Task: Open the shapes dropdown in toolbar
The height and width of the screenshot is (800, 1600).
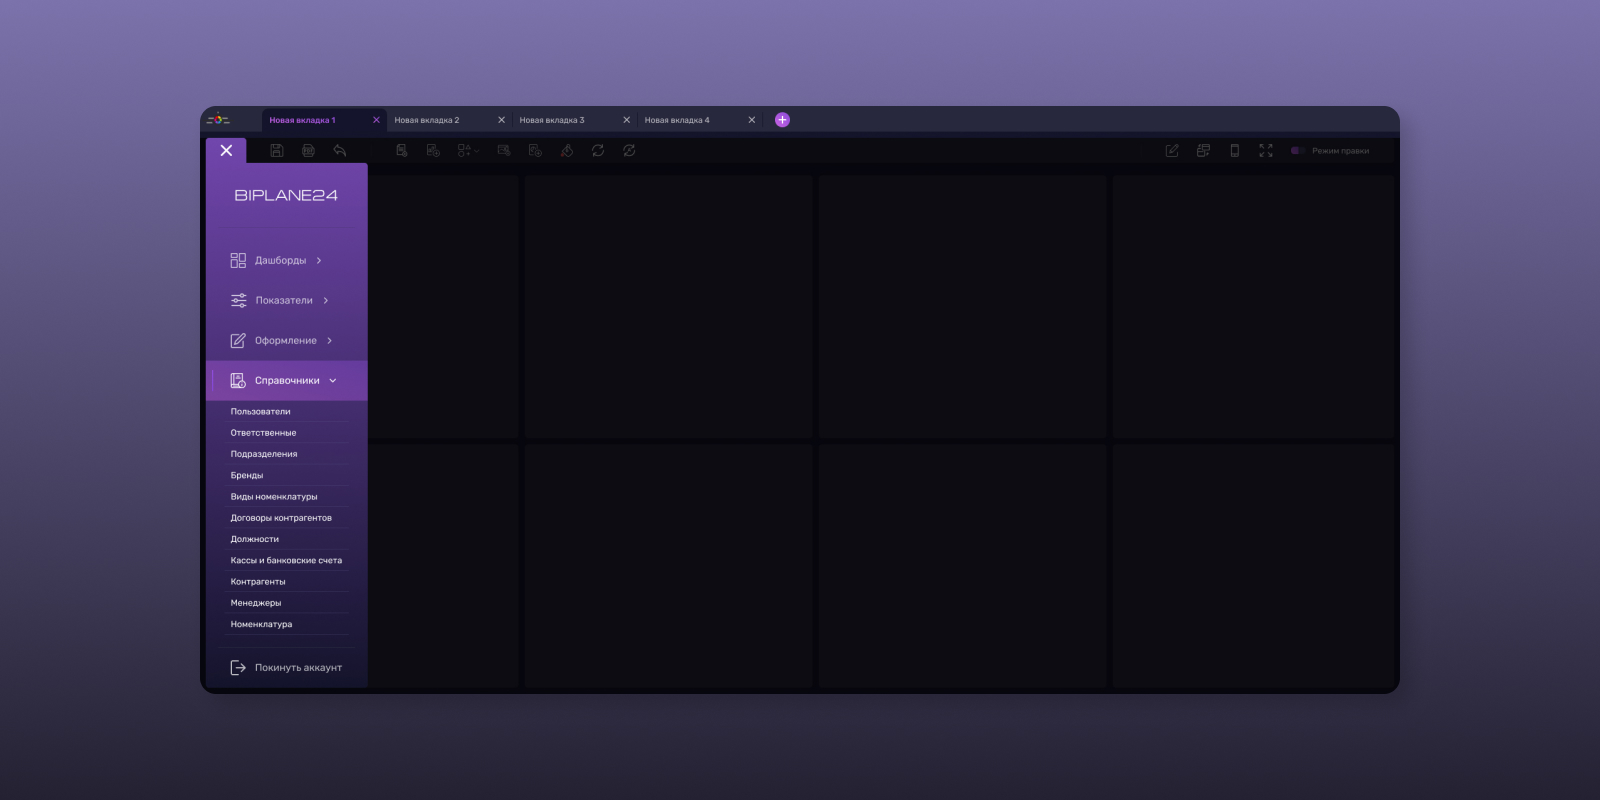Action: click(x=468, y=150)
